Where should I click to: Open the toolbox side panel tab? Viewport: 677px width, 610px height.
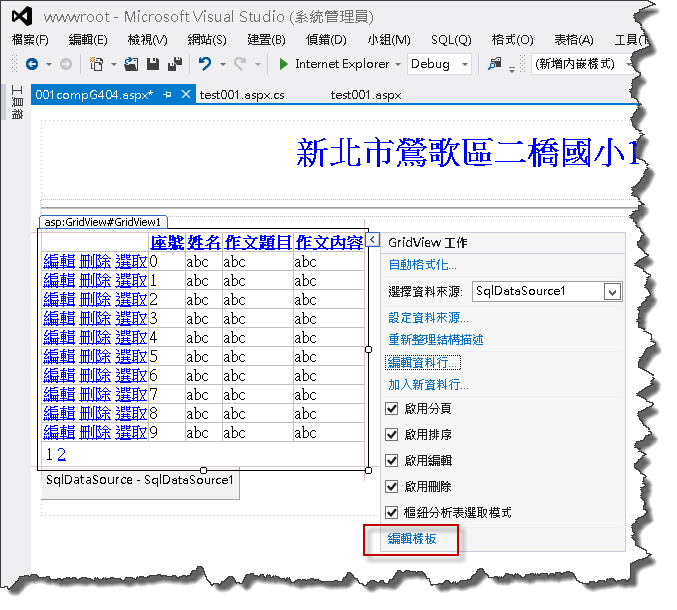click(x=17, y=102)
